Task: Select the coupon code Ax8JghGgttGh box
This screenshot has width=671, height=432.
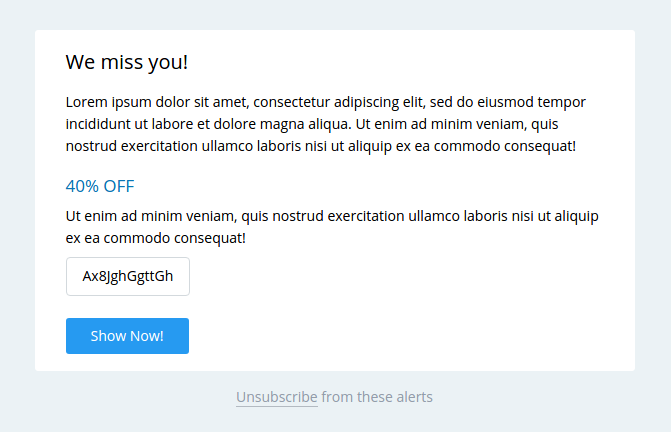Action: tap(128, 277)
